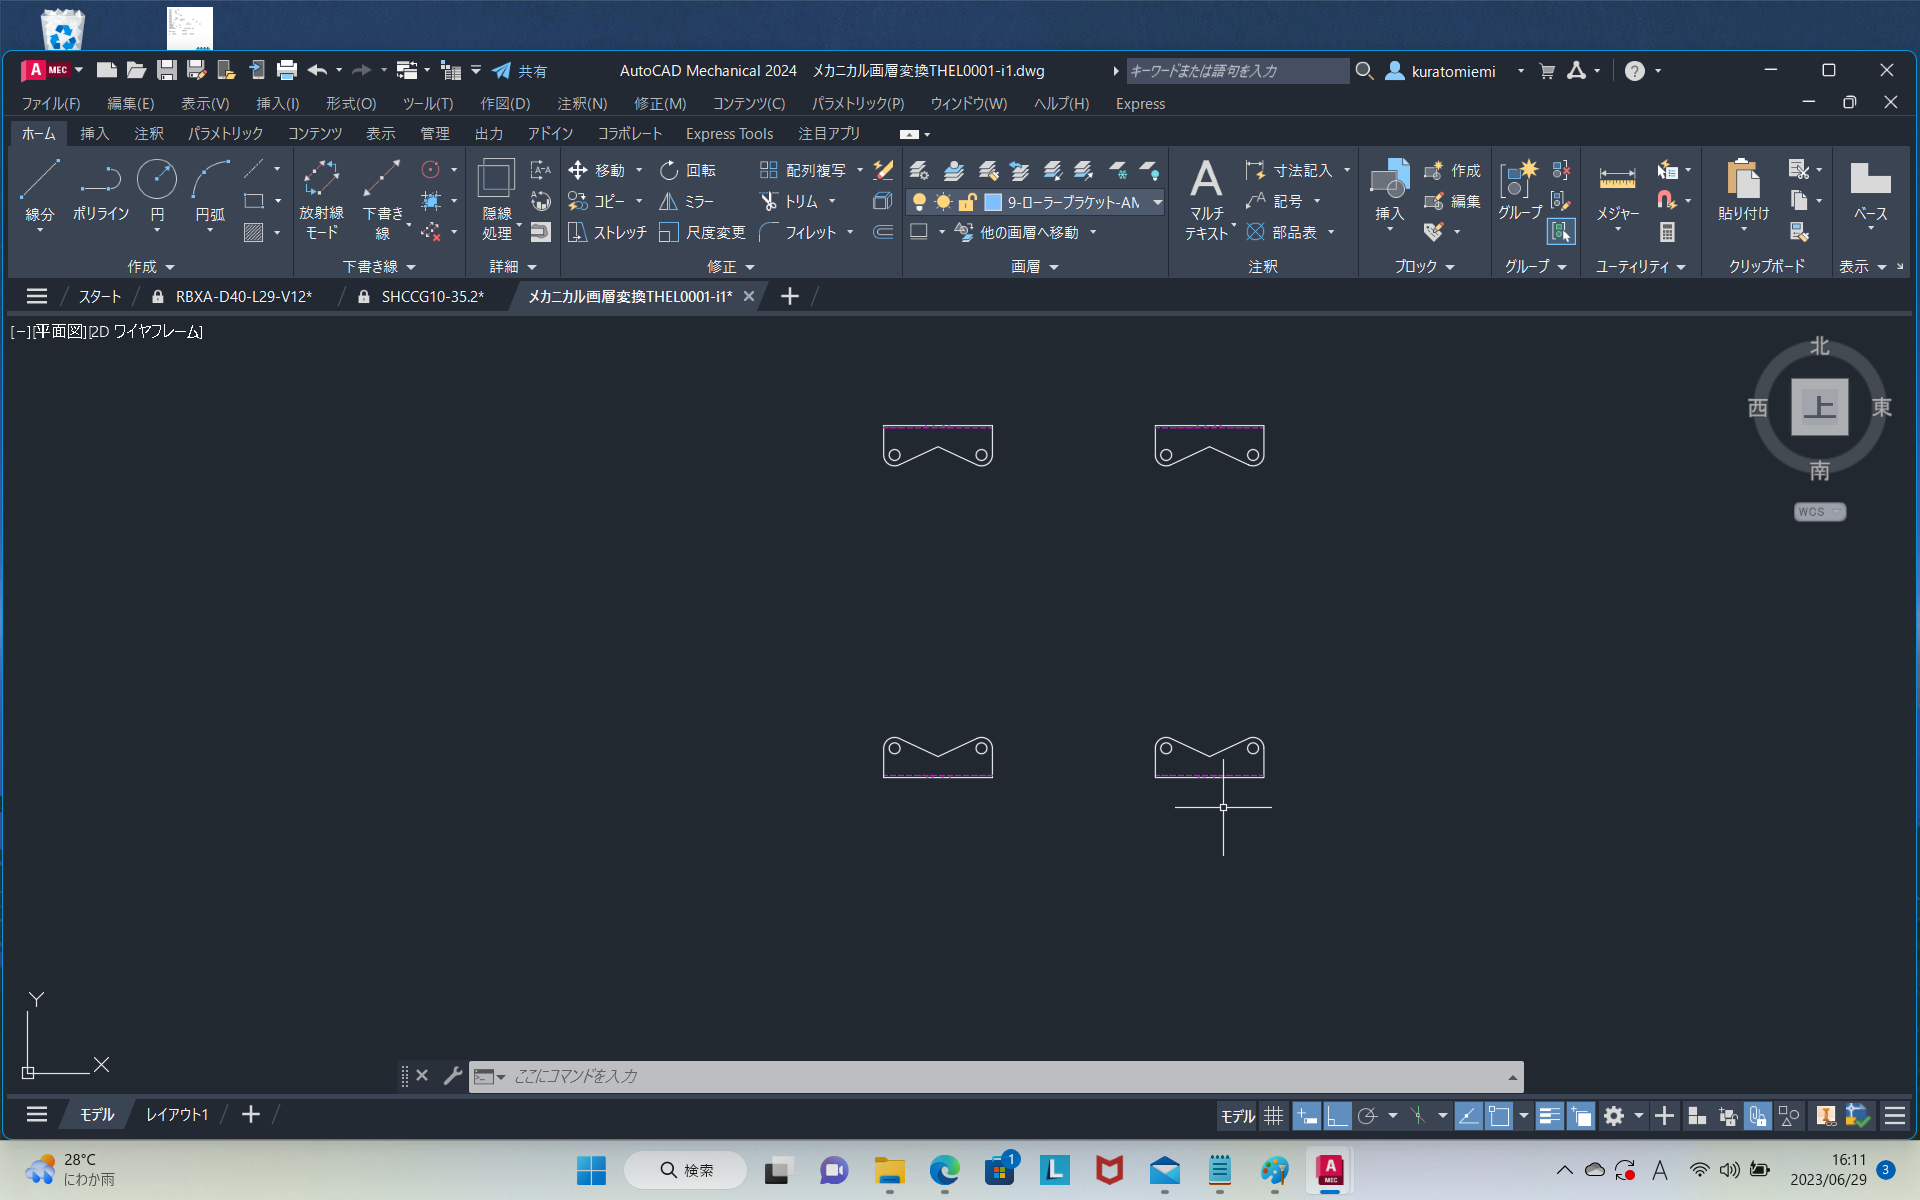Viewport: 1920px width, 1200px height.
Task: Toggle layer on/off lightbulb icon
Action: [920, 202]
